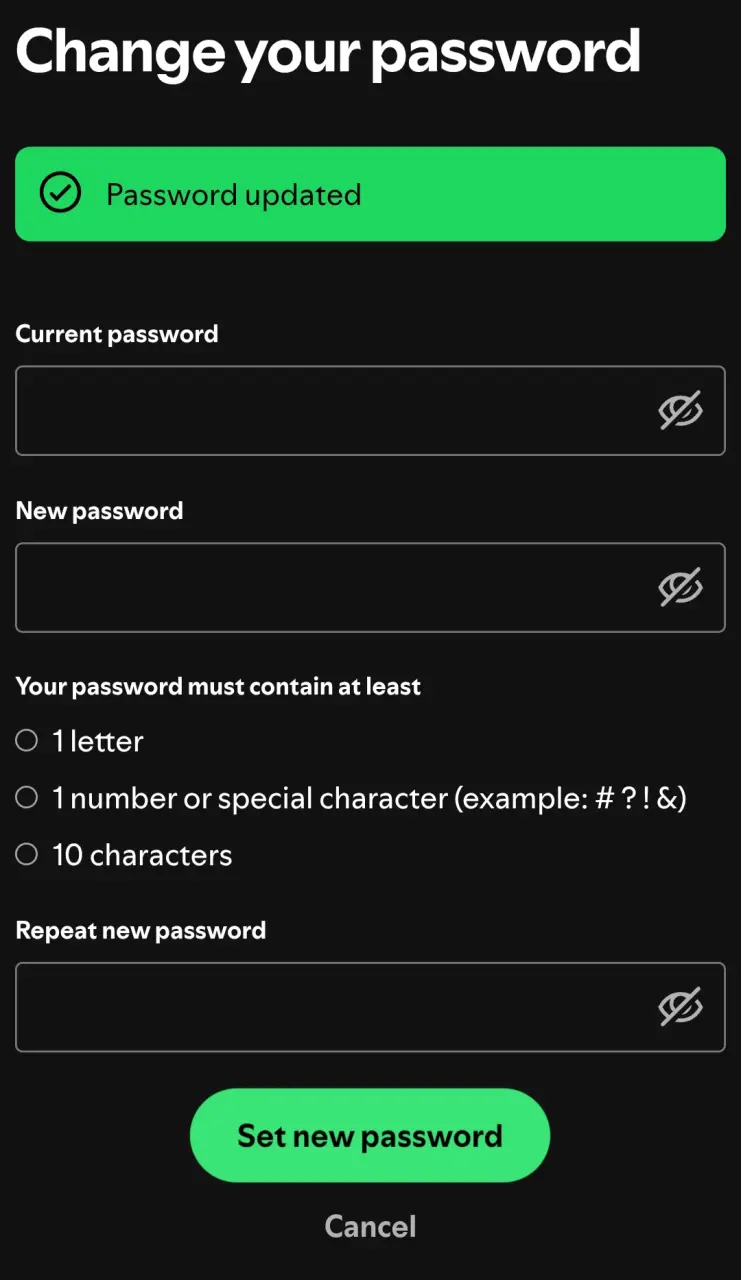Click the Current password label
741x1280 pixels.
(117, 334)
